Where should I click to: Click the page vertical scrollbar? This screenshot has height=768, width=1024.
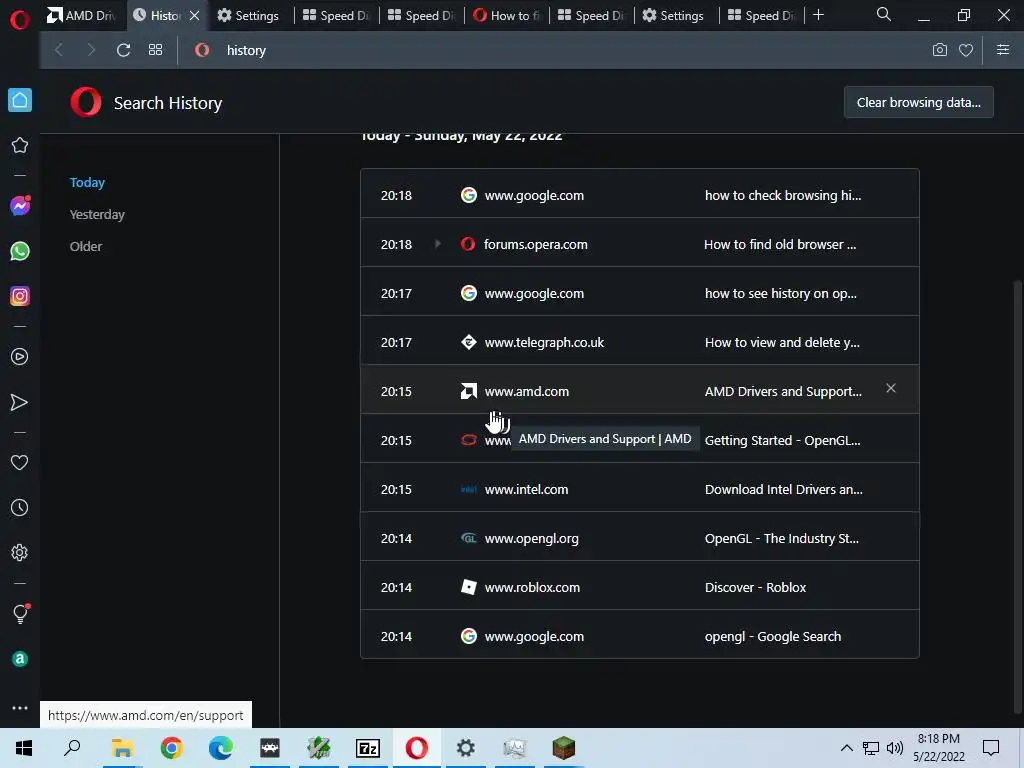pos(1017,496)
